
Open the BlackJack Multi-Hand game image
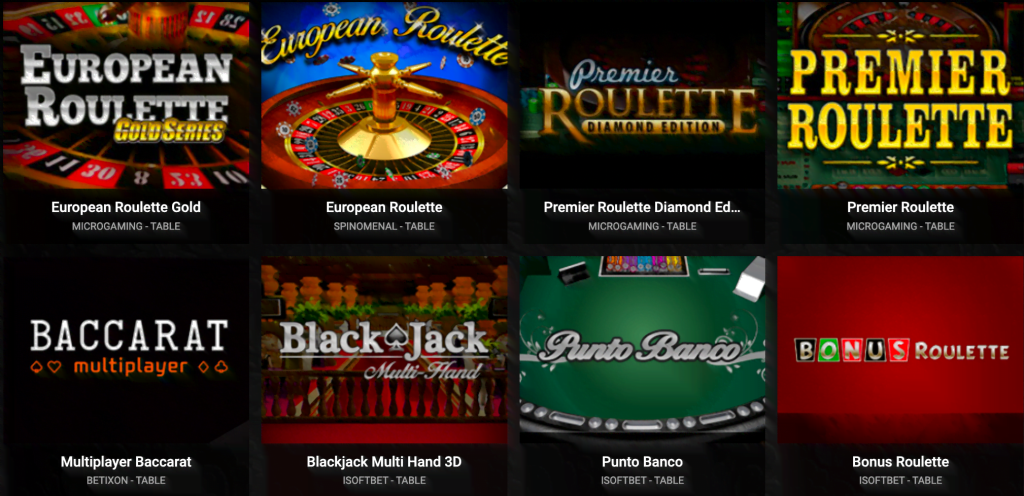384,350
